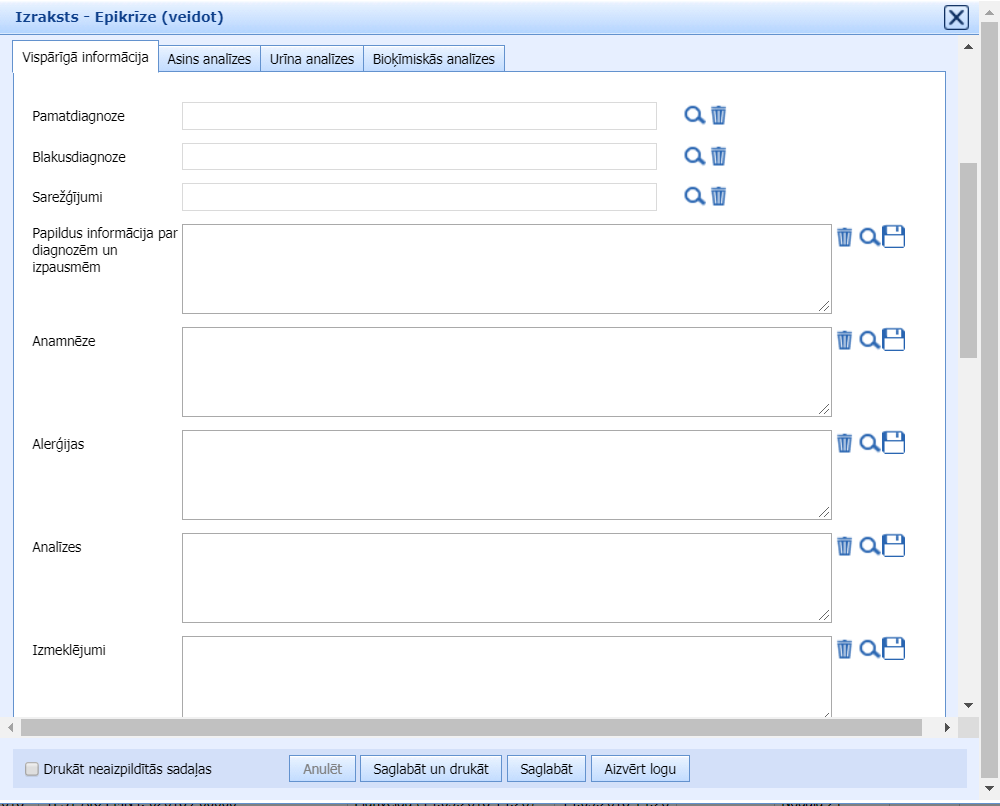Open the Urīna analīzes tab
Viewport: 1000px width, 806px height.
click(x=312, y=59)
